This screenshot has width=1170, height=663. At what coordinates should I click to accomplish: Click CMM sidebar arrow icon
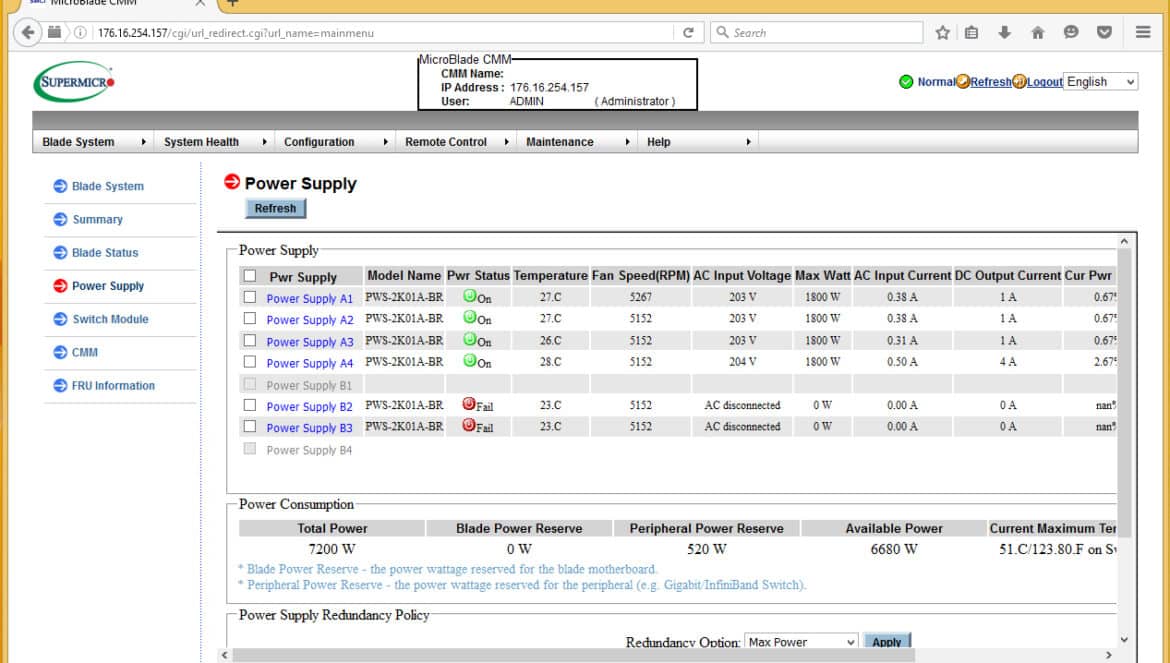pyautogui.click(x=60, y=352)
